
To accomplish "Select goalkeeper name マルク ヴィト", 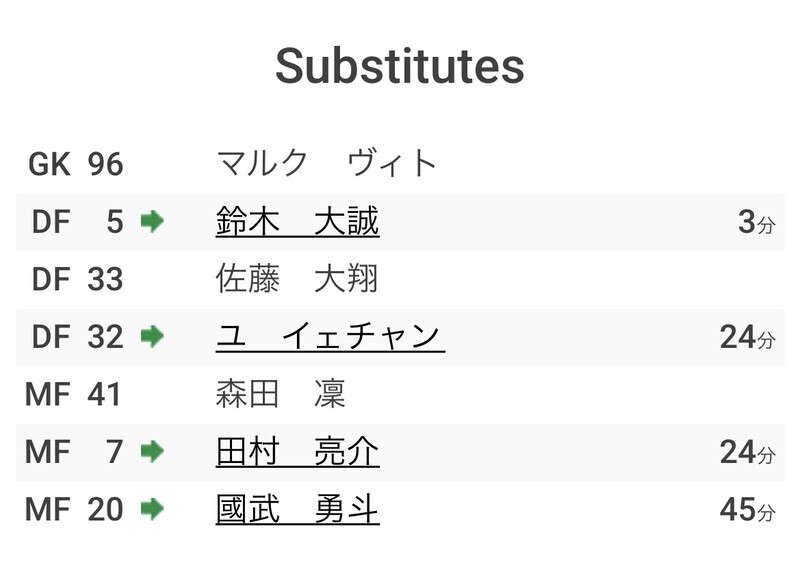I will pyautogui.click(x=327, y=164).
